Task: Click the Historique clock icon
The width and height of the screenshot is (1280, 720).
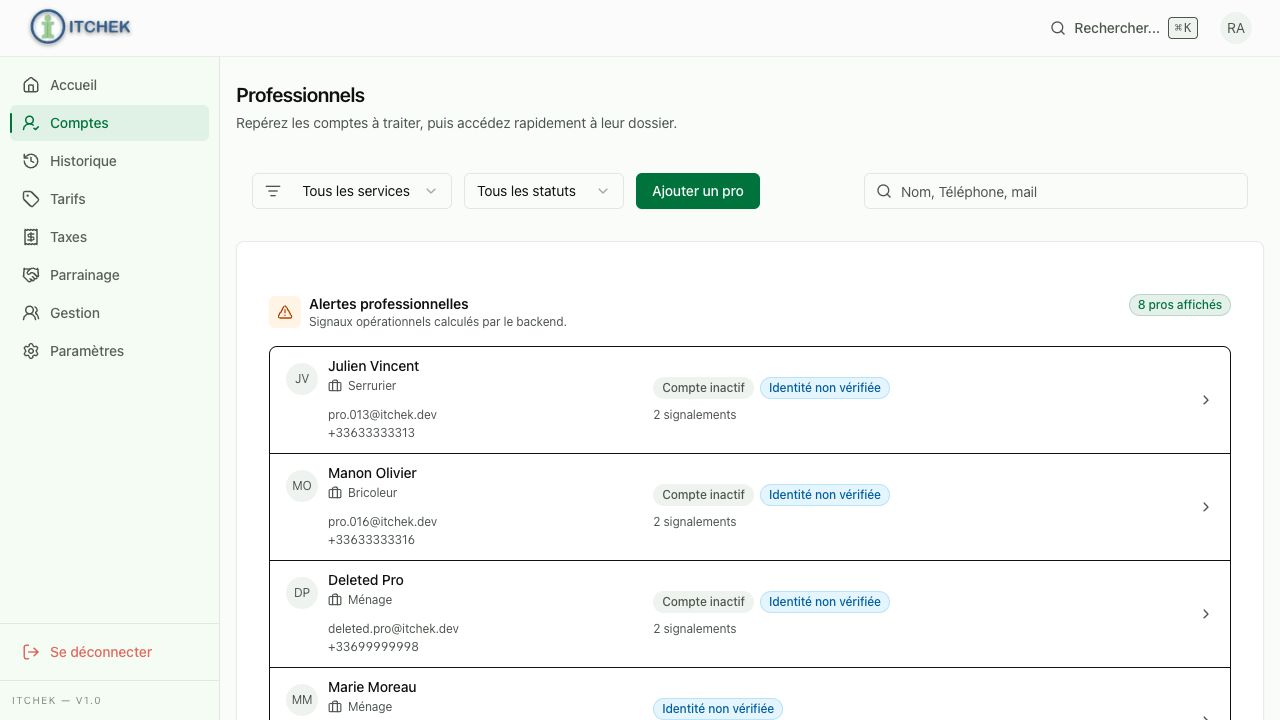Action: (31, 161)
